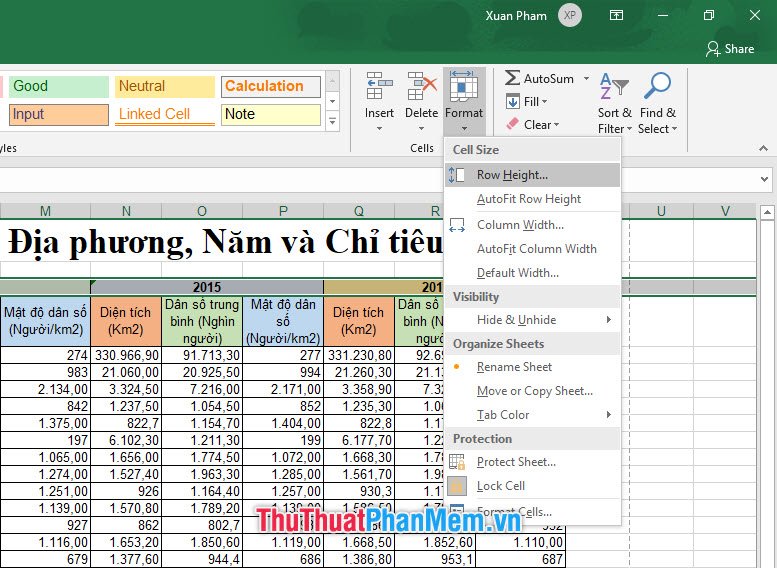Expand the formula bar

pos(764,179)
